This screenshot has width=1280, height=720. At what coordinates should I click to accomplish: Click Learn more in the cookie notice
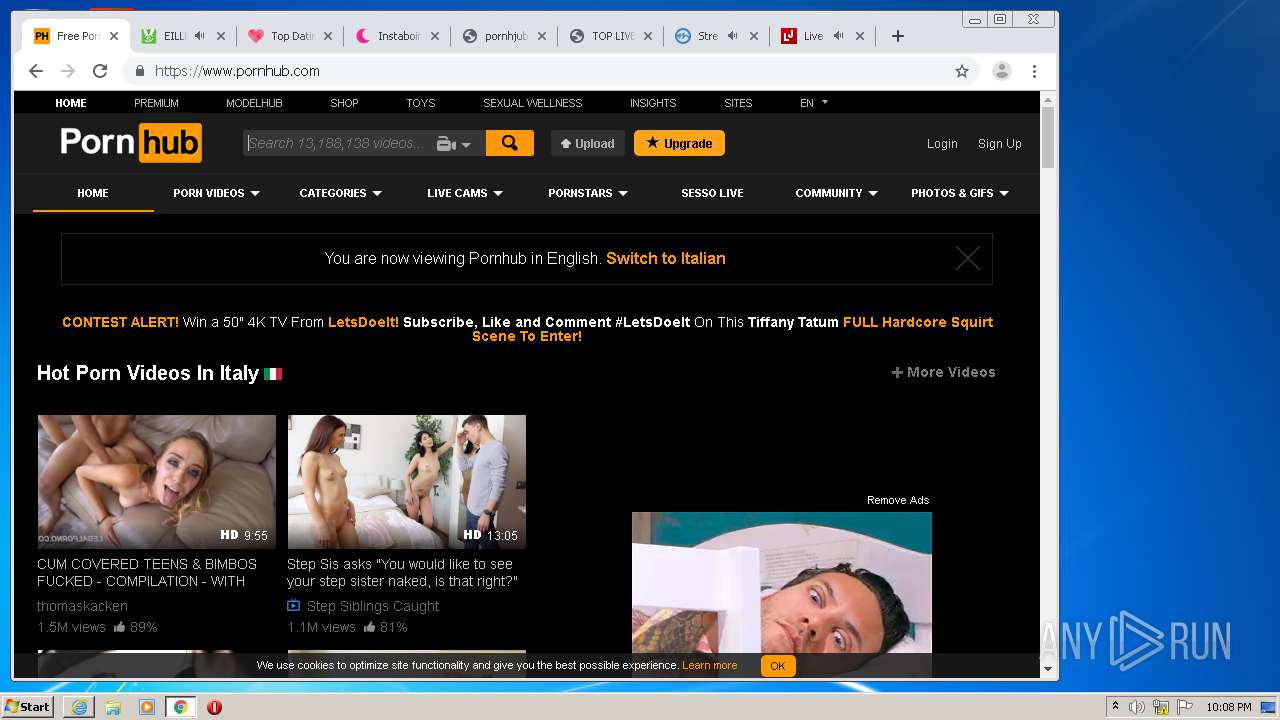[x=710, y=665]
